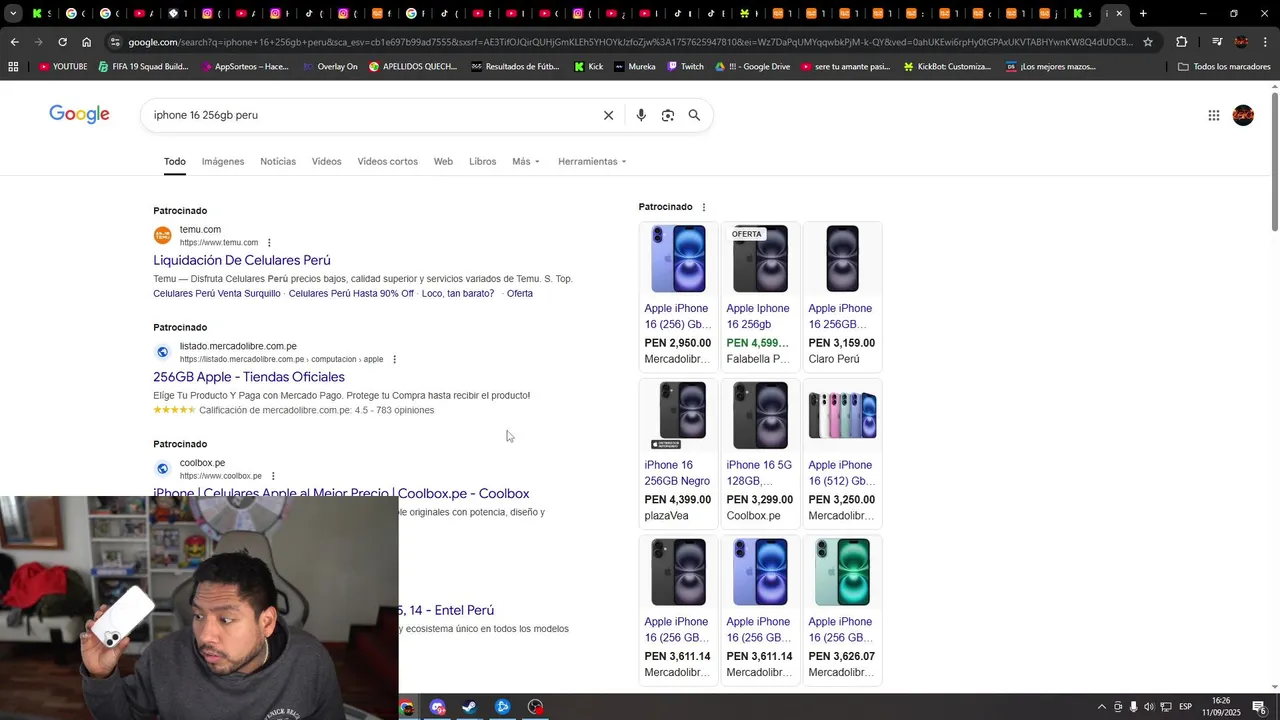The image size is (1280, 720).
Task: Switch to the Web tab
Action: (443, 161)
